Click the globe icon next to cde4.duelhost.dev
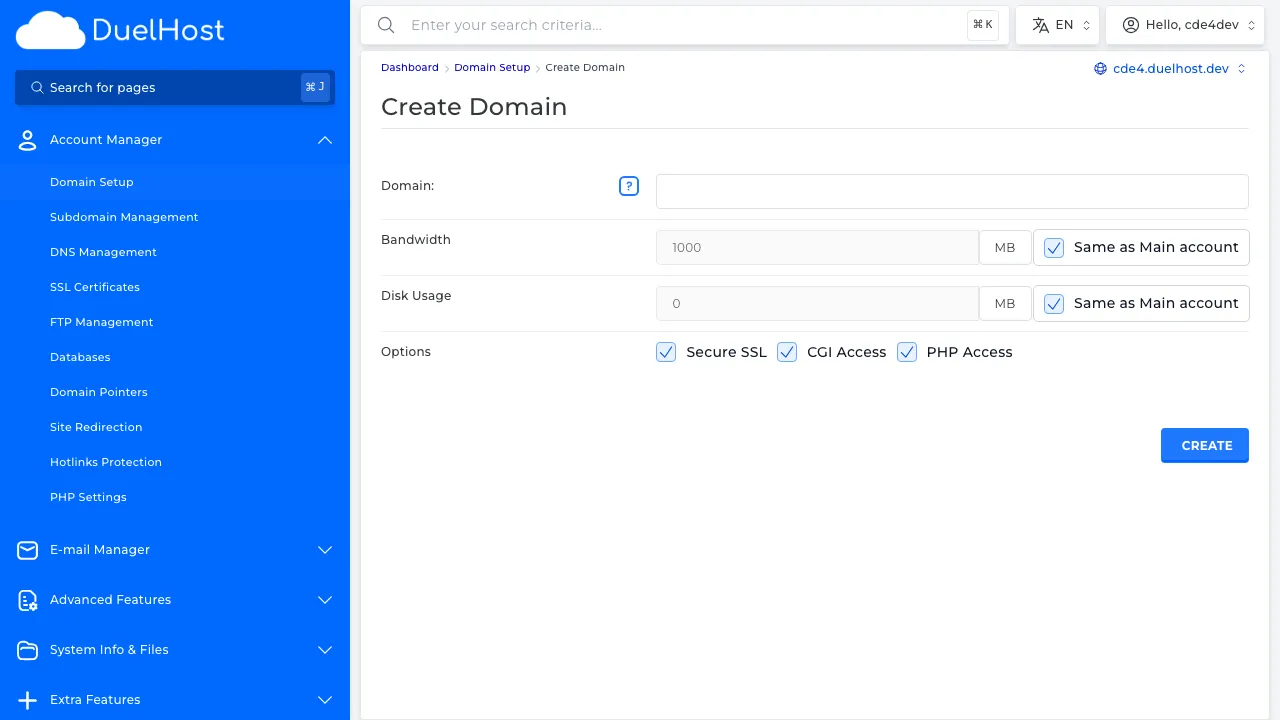 click(x=1100, y=68)
